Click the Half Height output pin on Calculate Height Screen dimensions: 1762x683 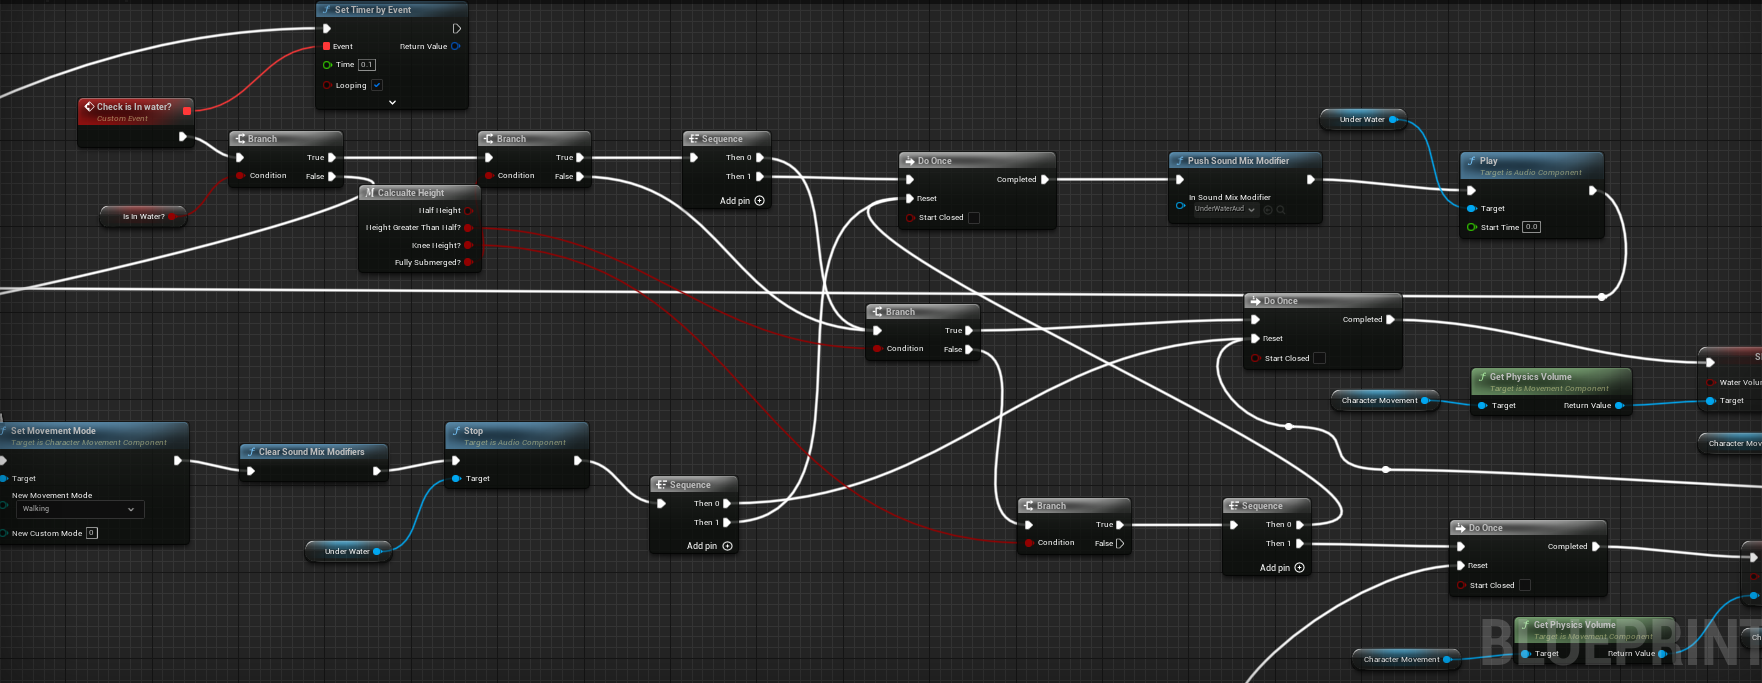coord(468,211)
